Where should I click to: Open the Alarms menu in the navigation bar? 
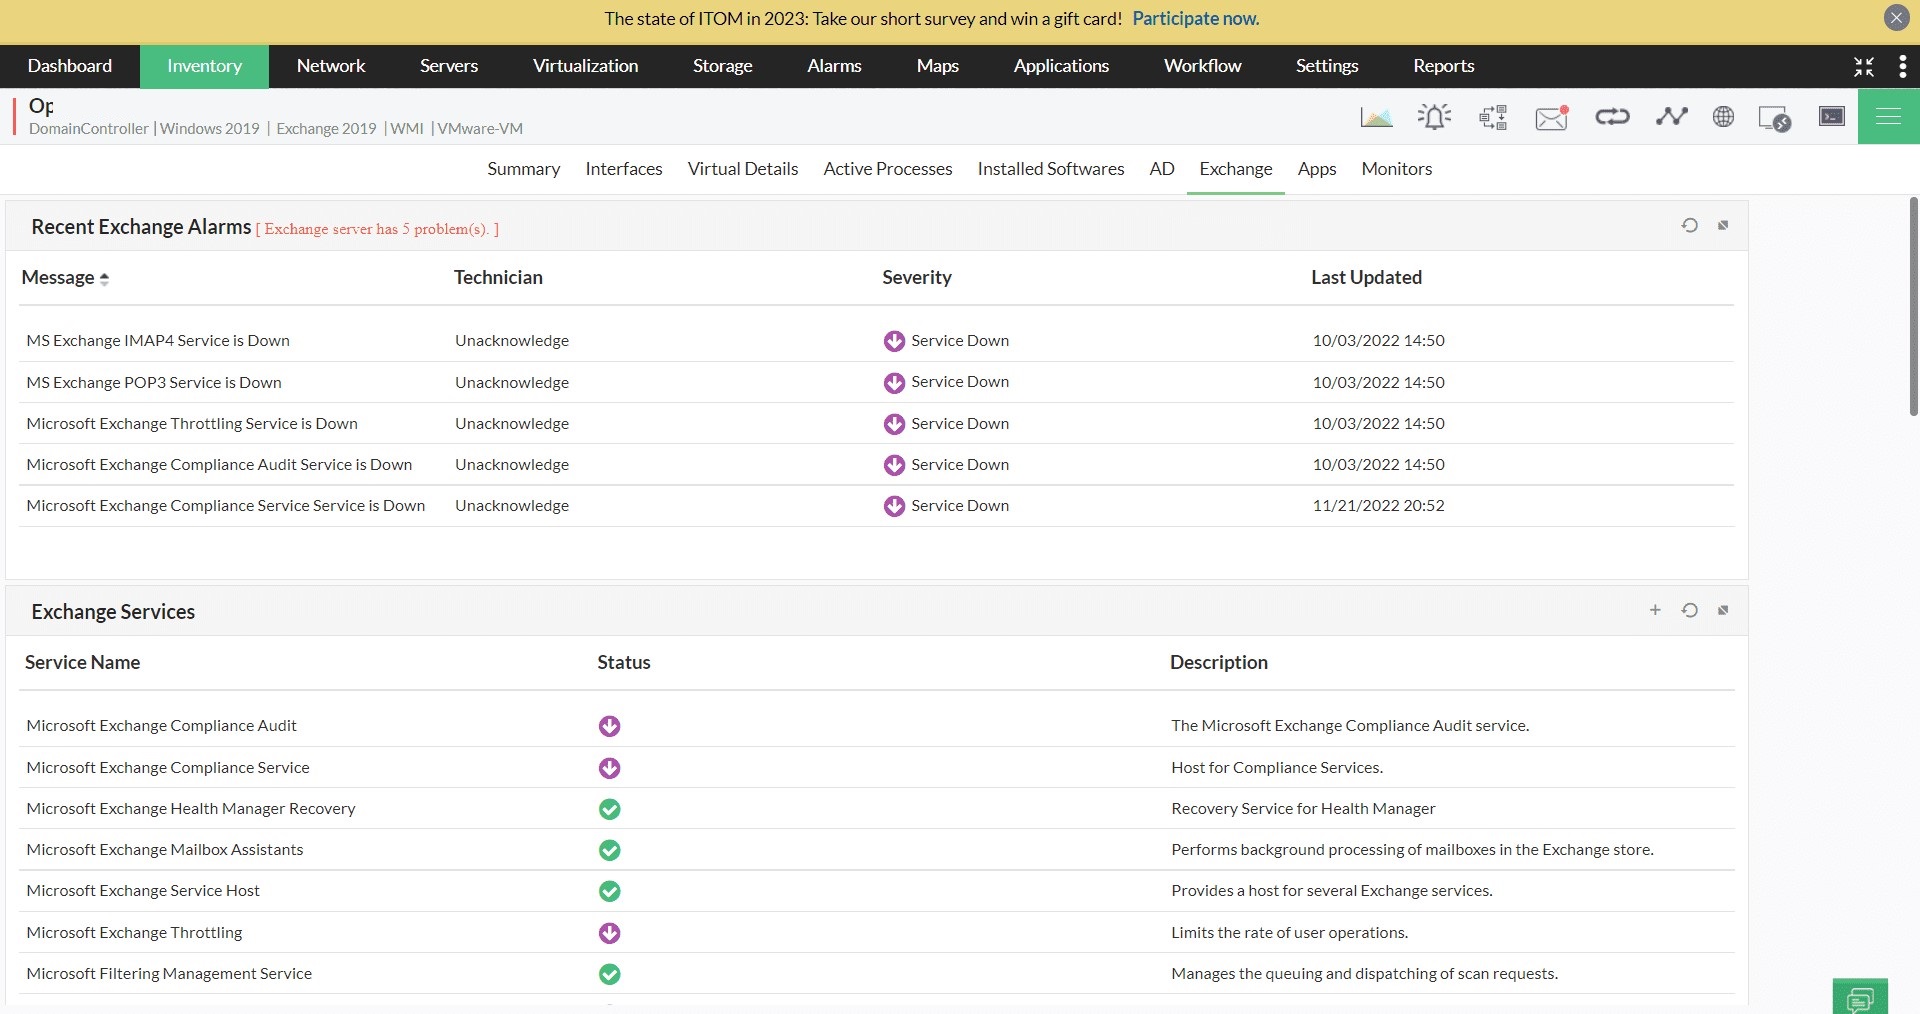(834, 66)
